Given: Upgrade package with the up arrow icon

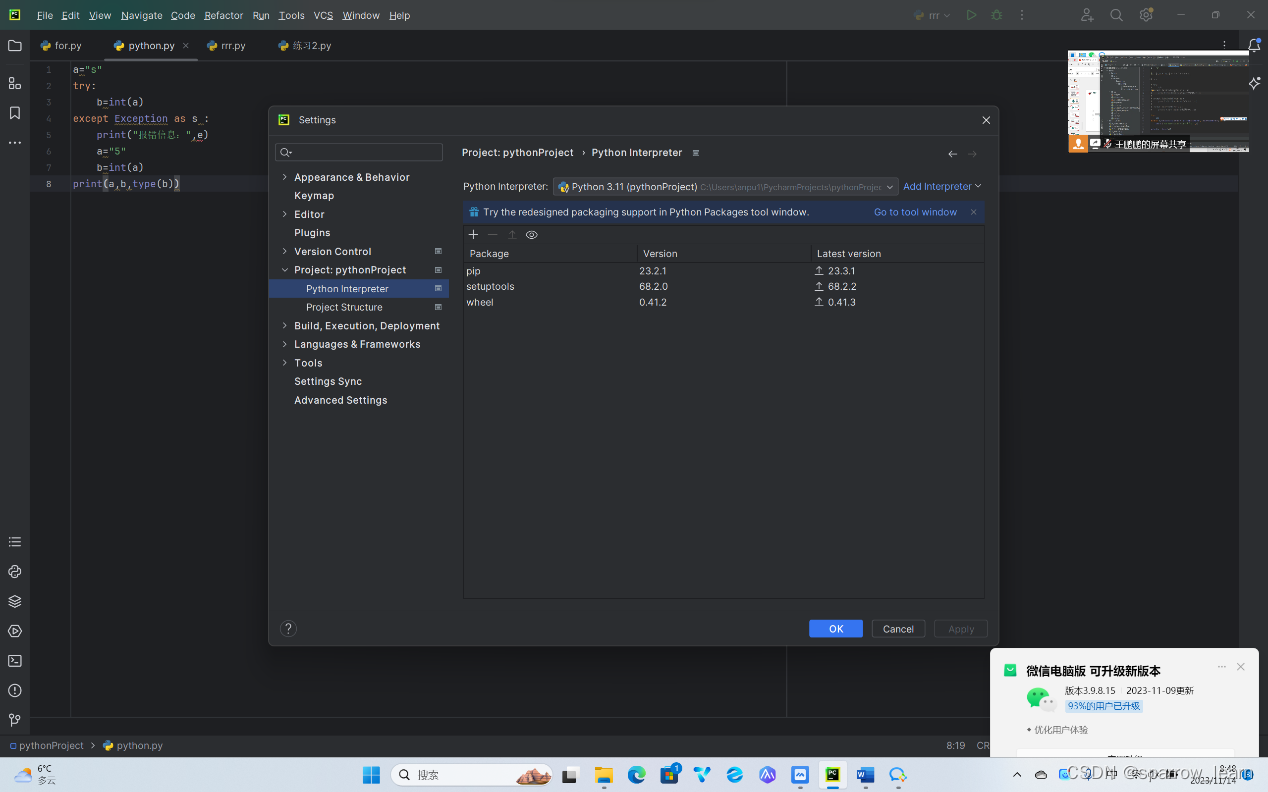Looking at the screenshot, I should pos(512,235).
